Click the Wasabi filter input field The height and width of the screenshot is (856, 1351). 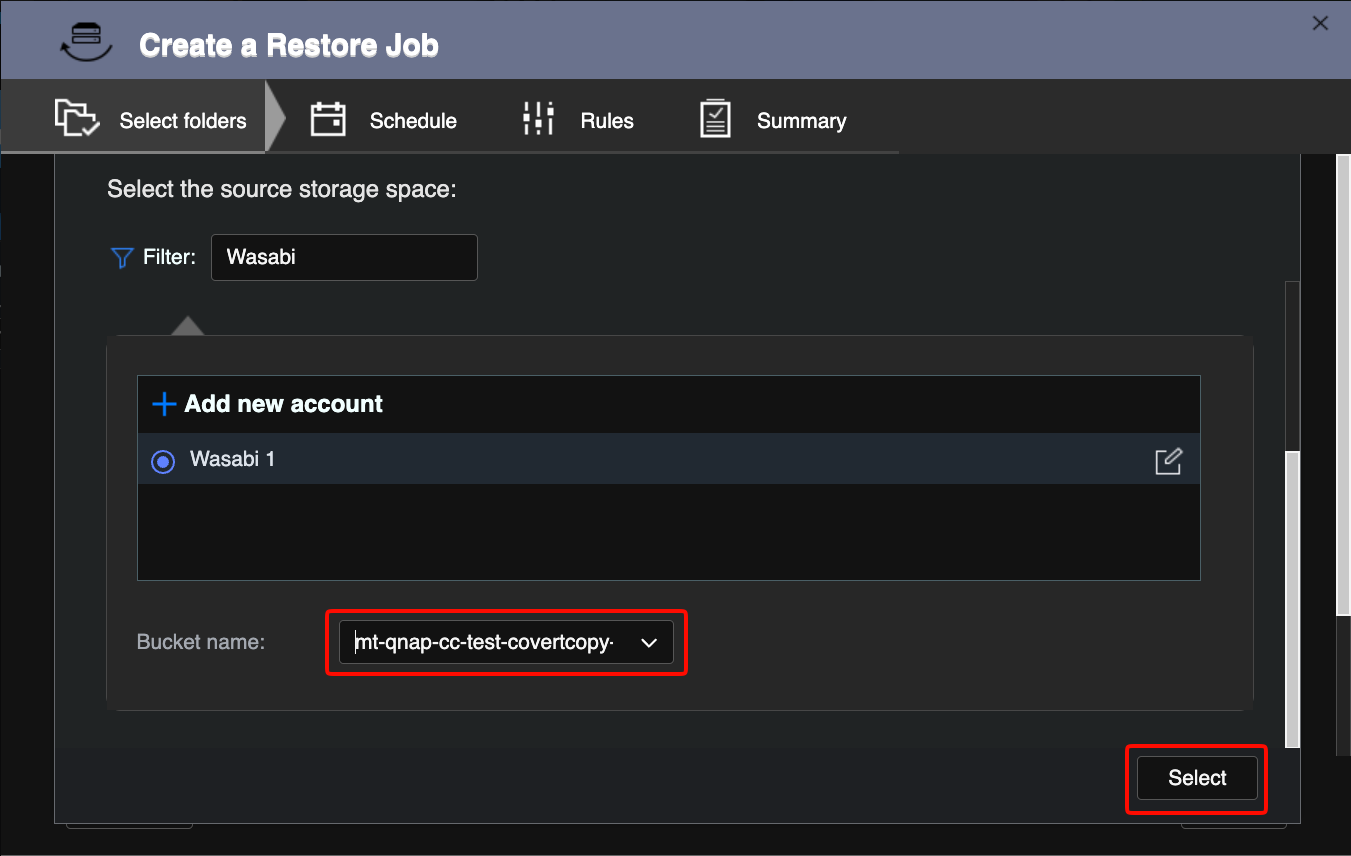coord(344,257)
